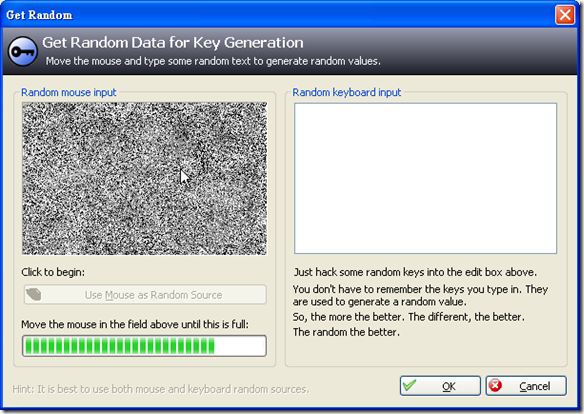Confirm with the OK button

[x=440, y=386]
